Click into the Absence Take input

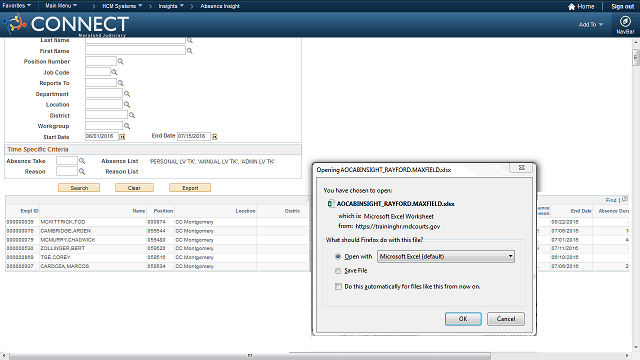coord(67,161)
